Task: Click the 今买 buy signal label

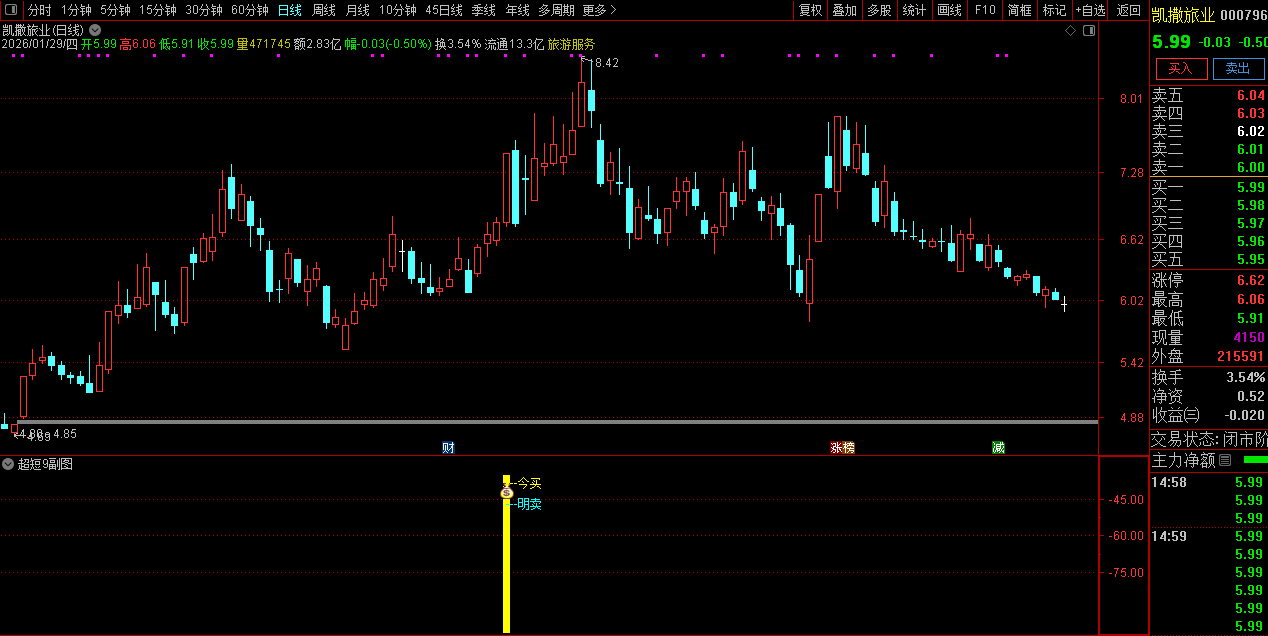Action: click(x=529, y=483)
